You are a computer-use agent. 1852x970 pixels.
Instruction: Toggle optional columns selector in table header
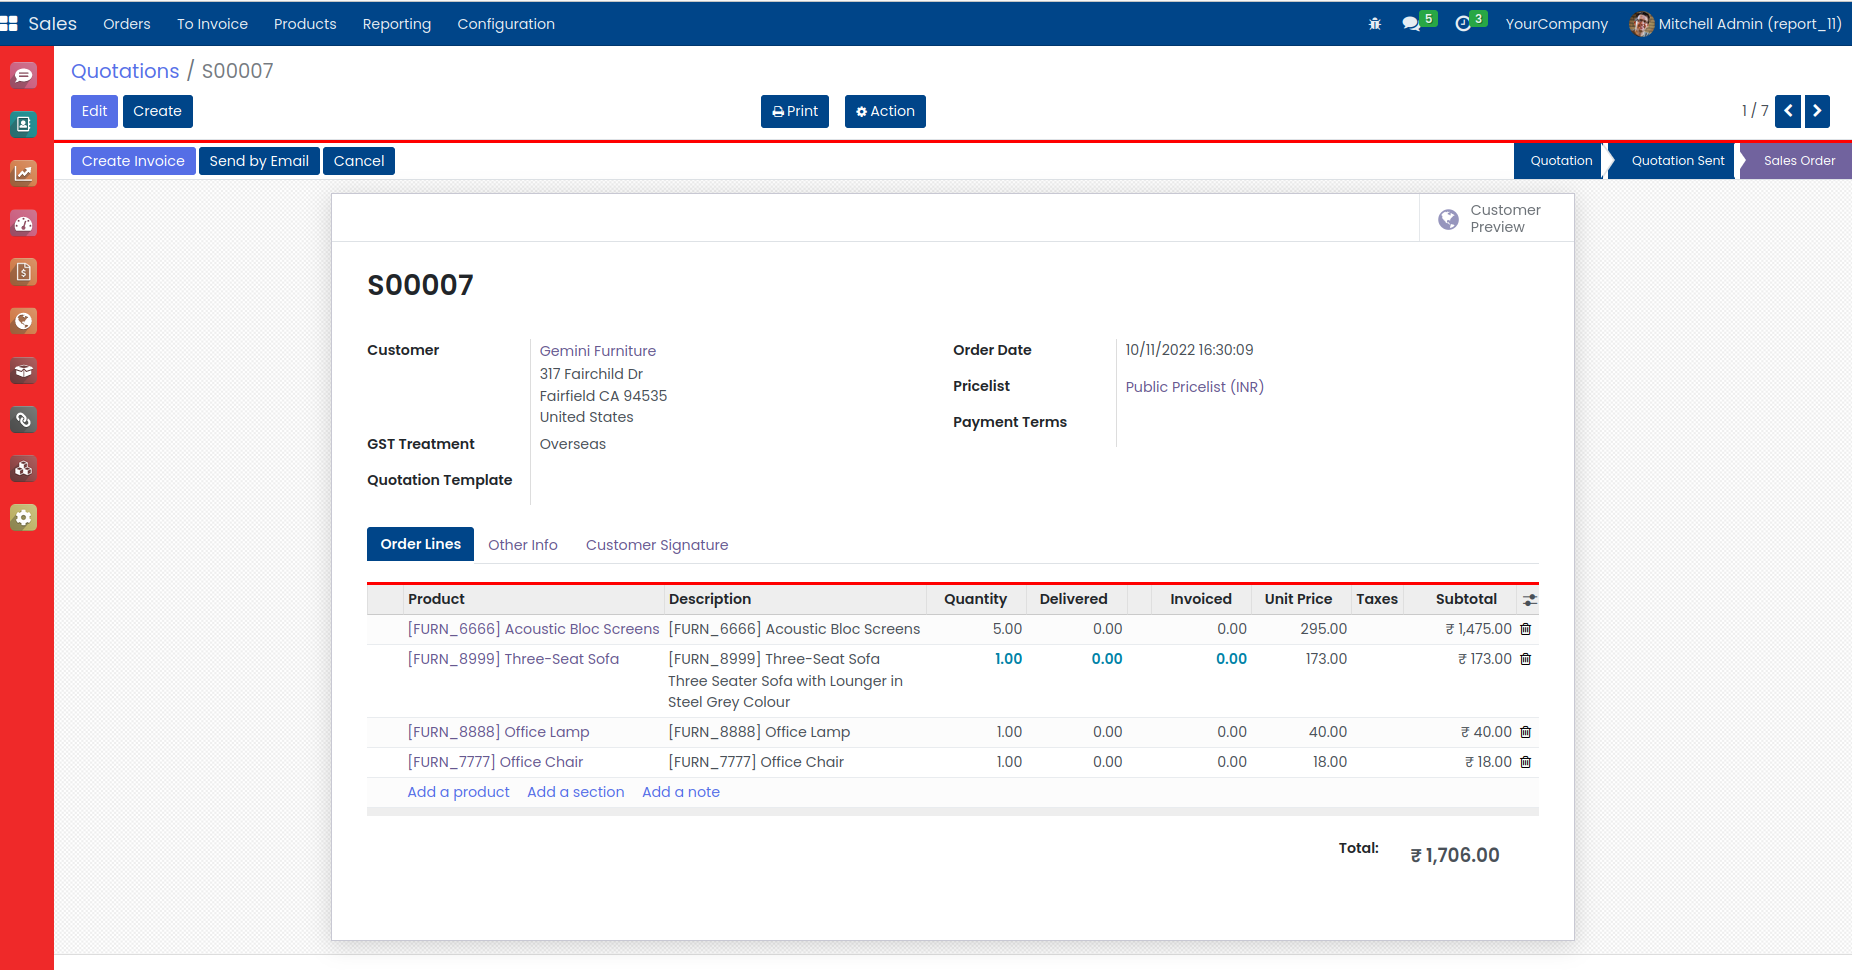coord(1529,600)
